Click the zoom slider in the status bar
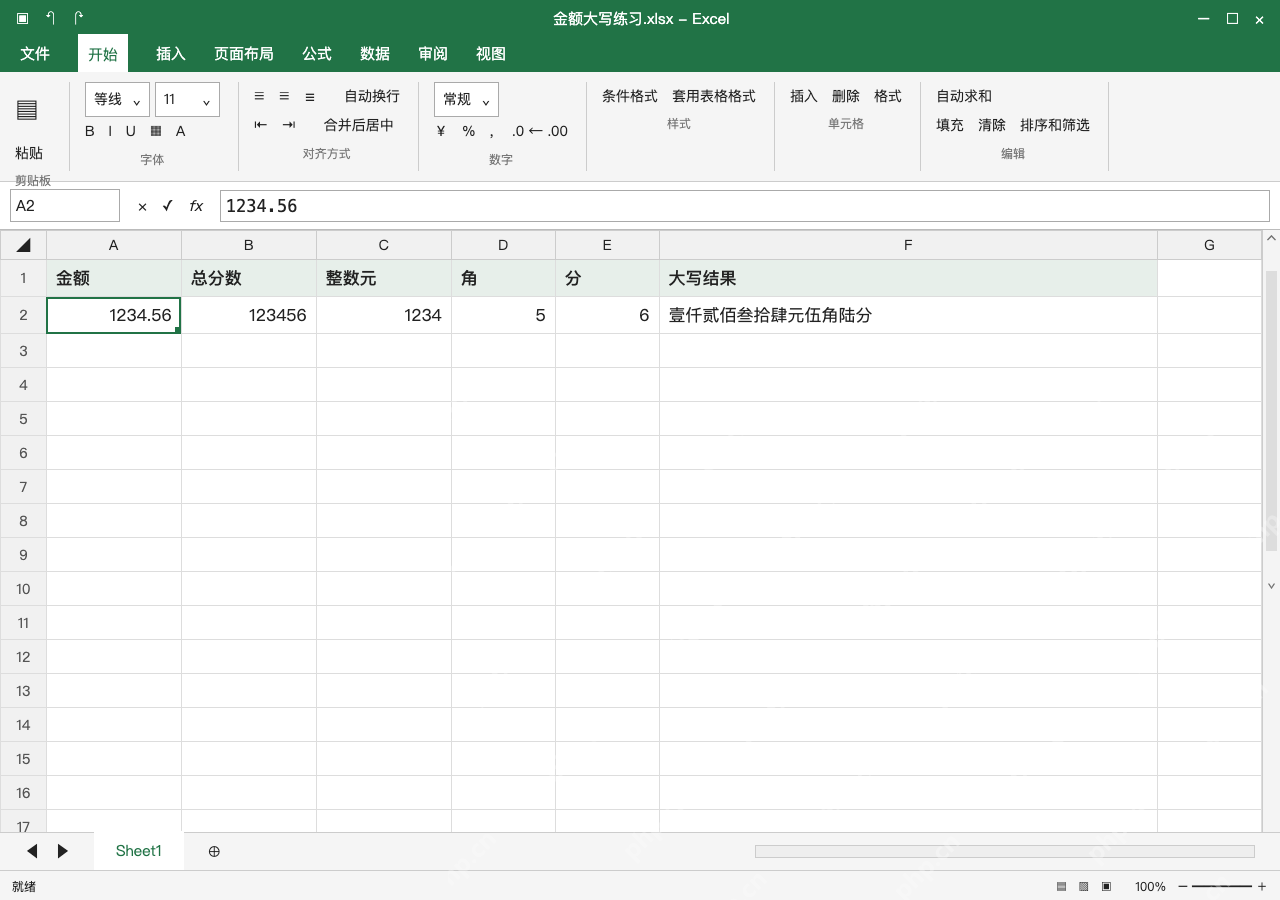 coord(1222,887)
